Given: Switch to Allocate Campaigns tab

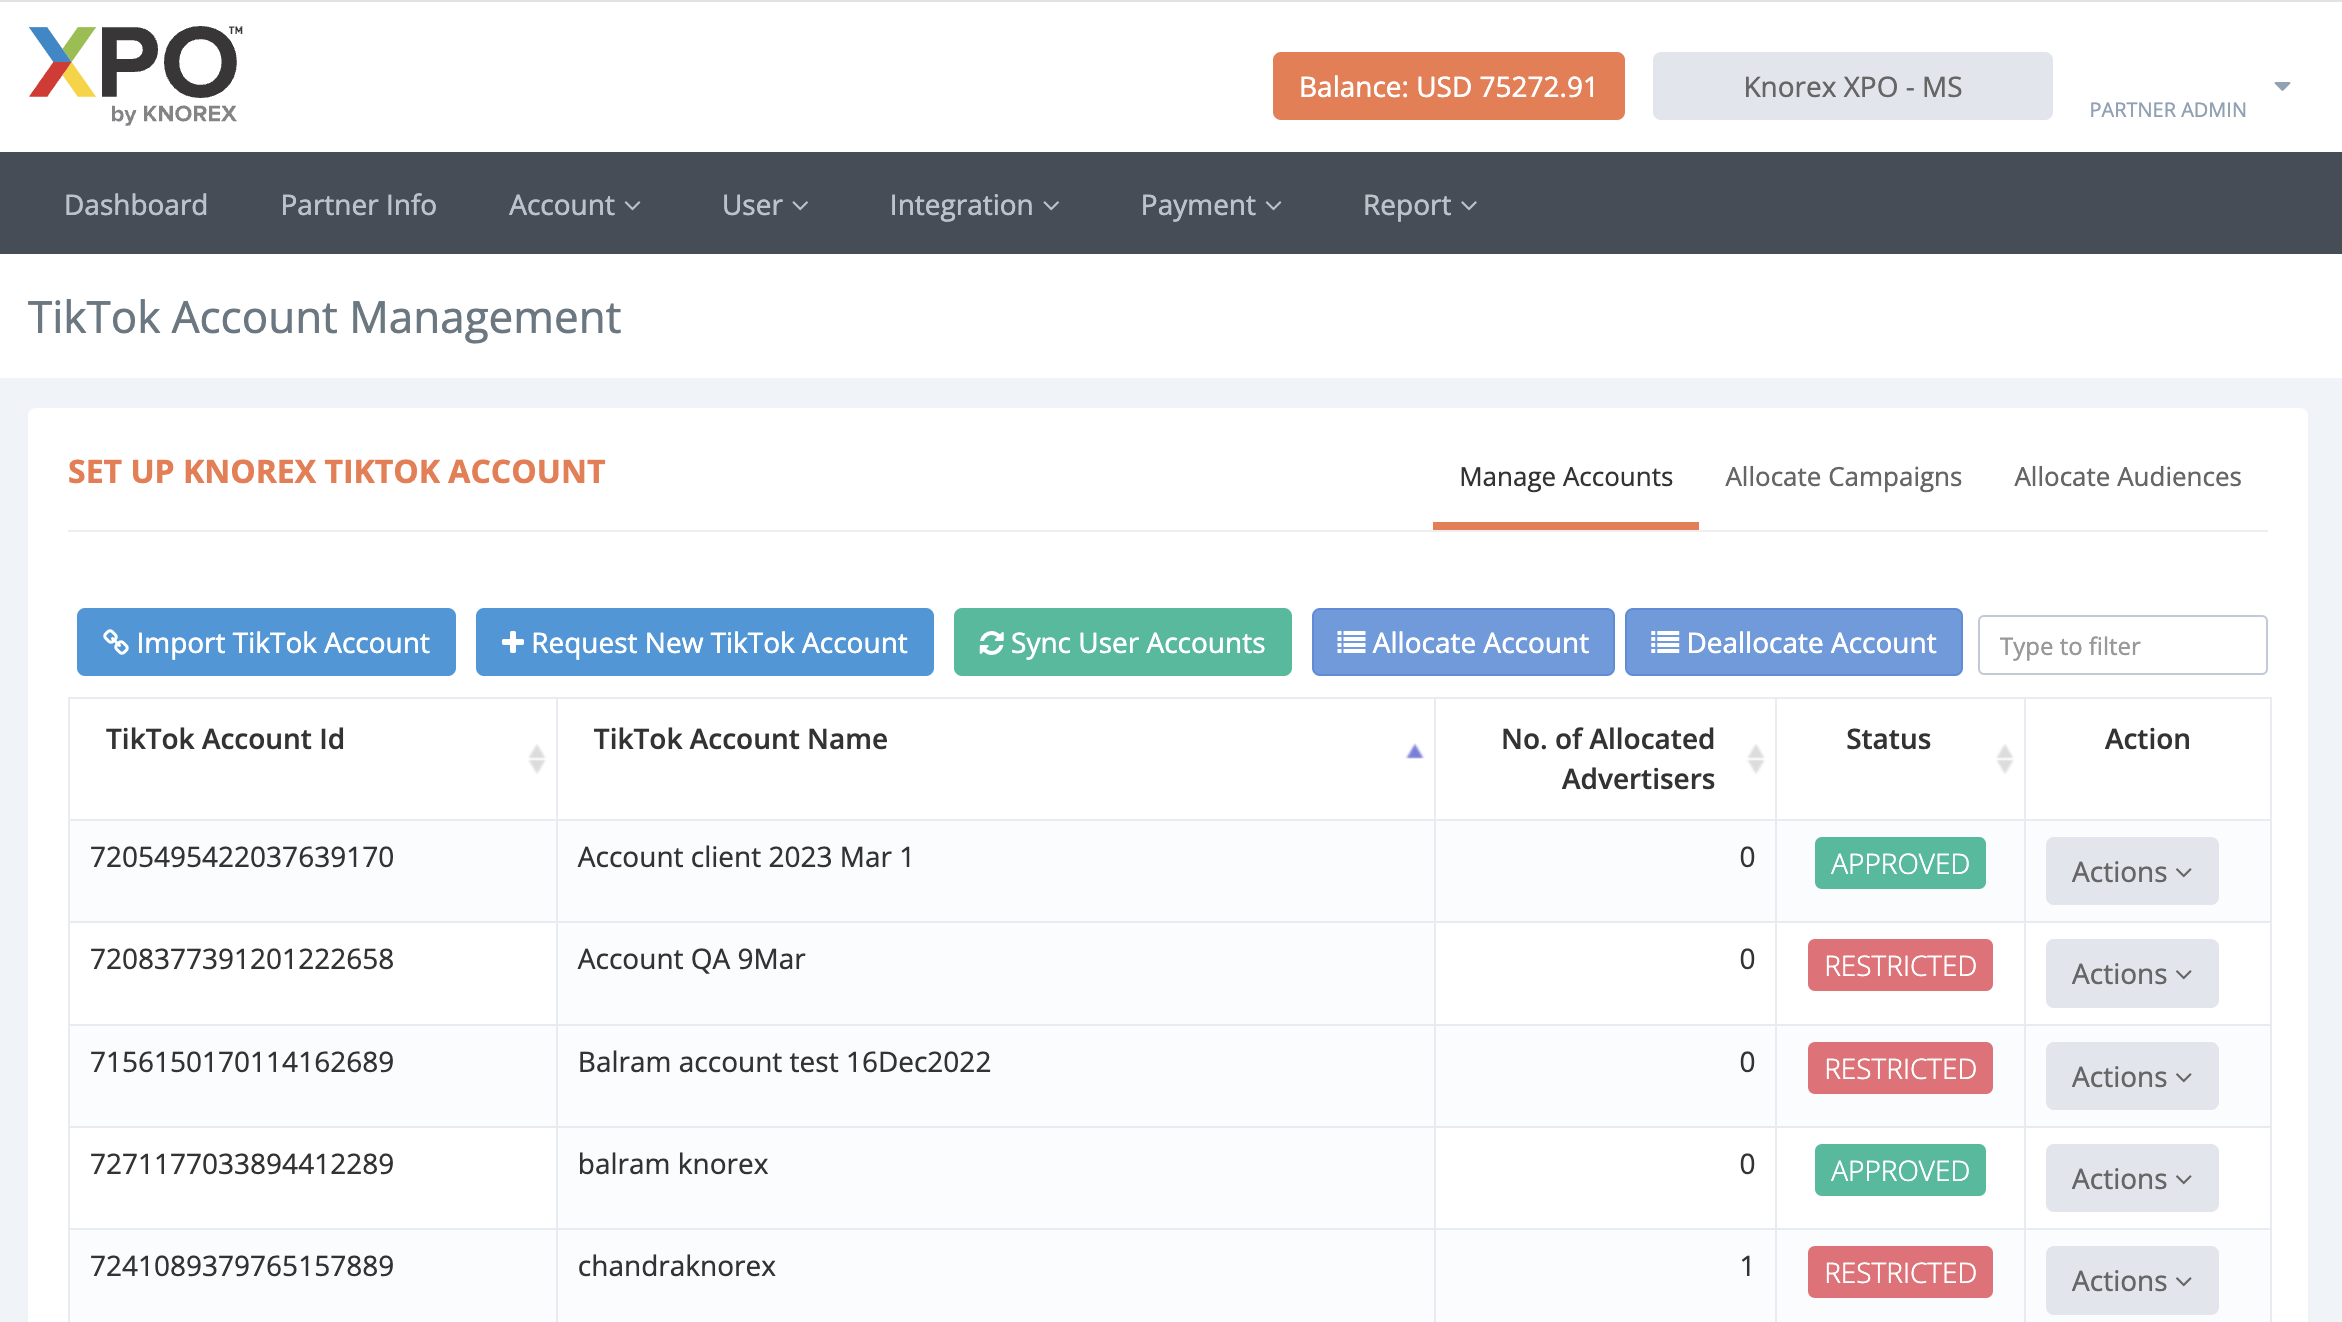Looking at the screenshot, I should 1843,477.
